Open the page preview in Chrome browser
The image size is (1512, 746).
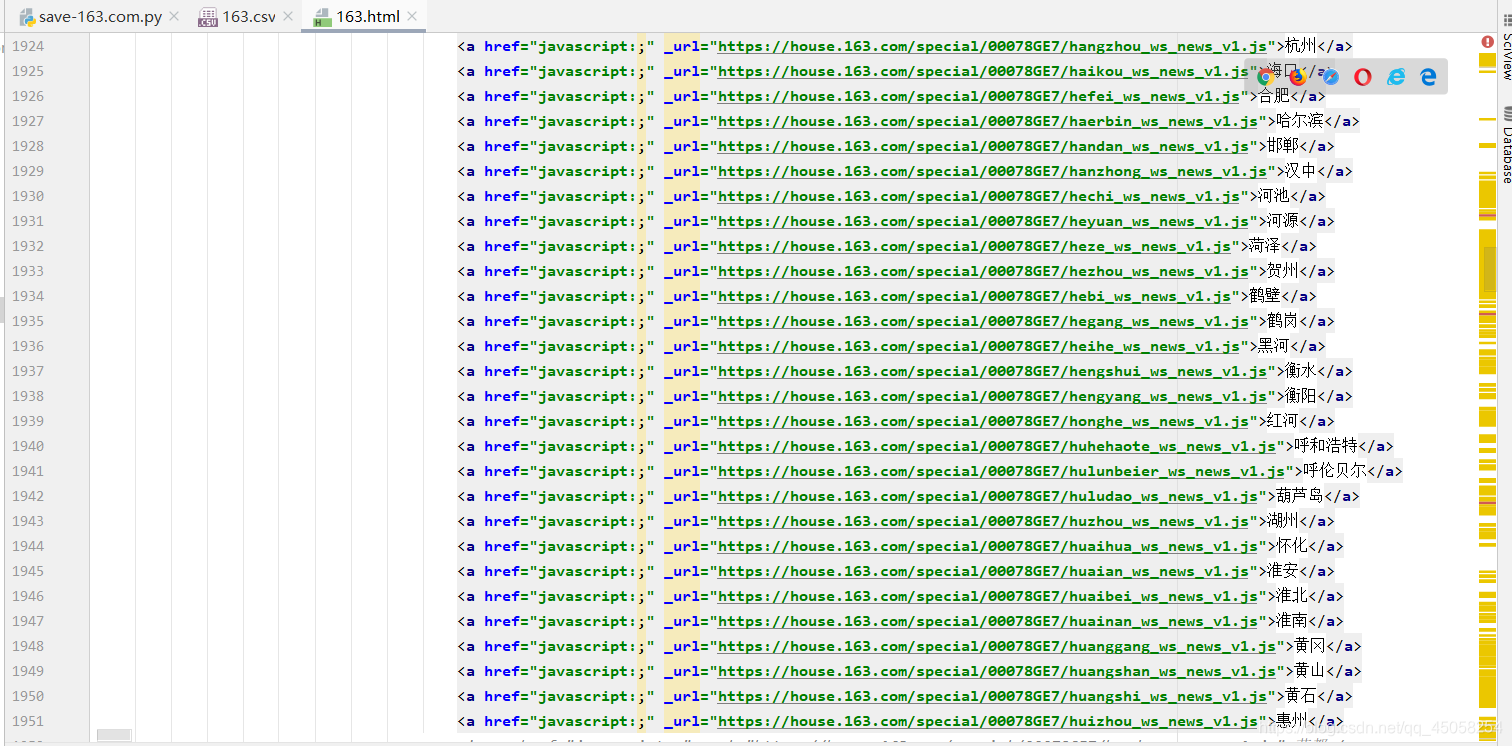click(x=1265, y=76)
